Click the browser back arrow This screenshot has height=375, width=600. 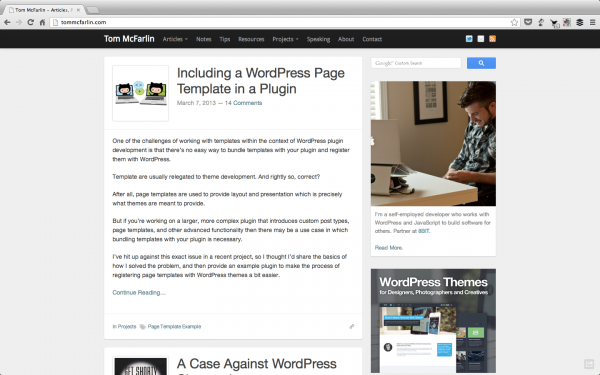click(7, 23)
